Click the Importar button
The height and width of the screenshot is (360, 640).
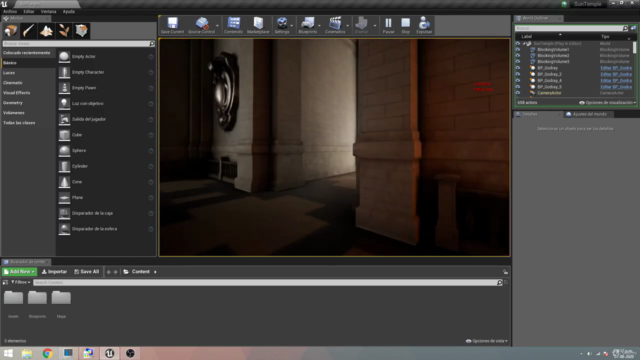(54, 271)
